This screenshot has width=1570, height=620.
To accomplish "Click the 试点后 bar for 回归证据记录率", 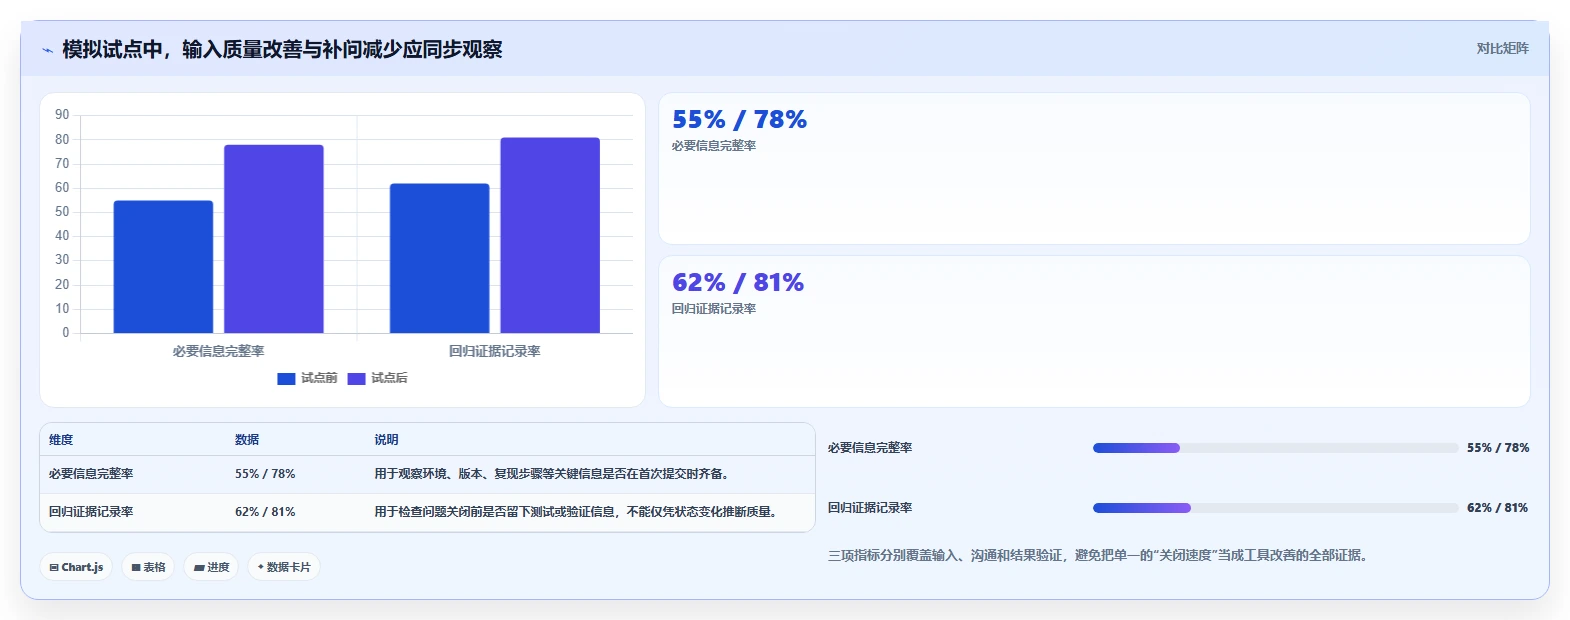I will pos(550,235).
